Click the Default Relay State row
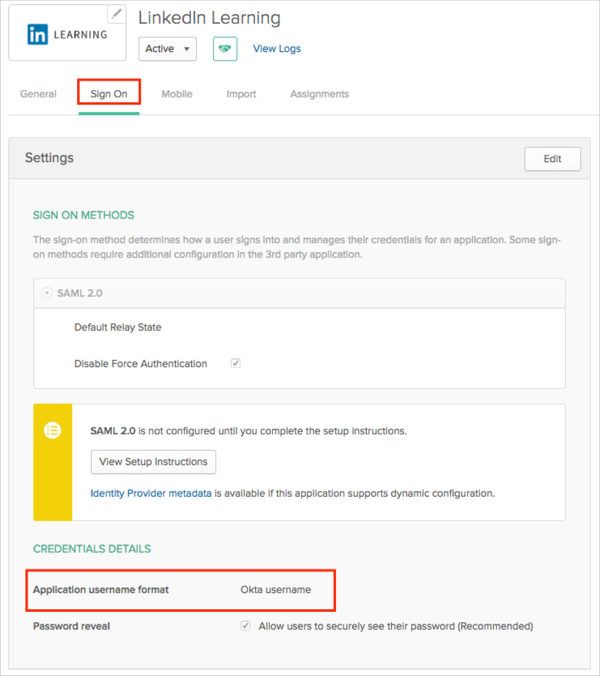Viewport: 600px width, 676px height. (x=118, y=327)
